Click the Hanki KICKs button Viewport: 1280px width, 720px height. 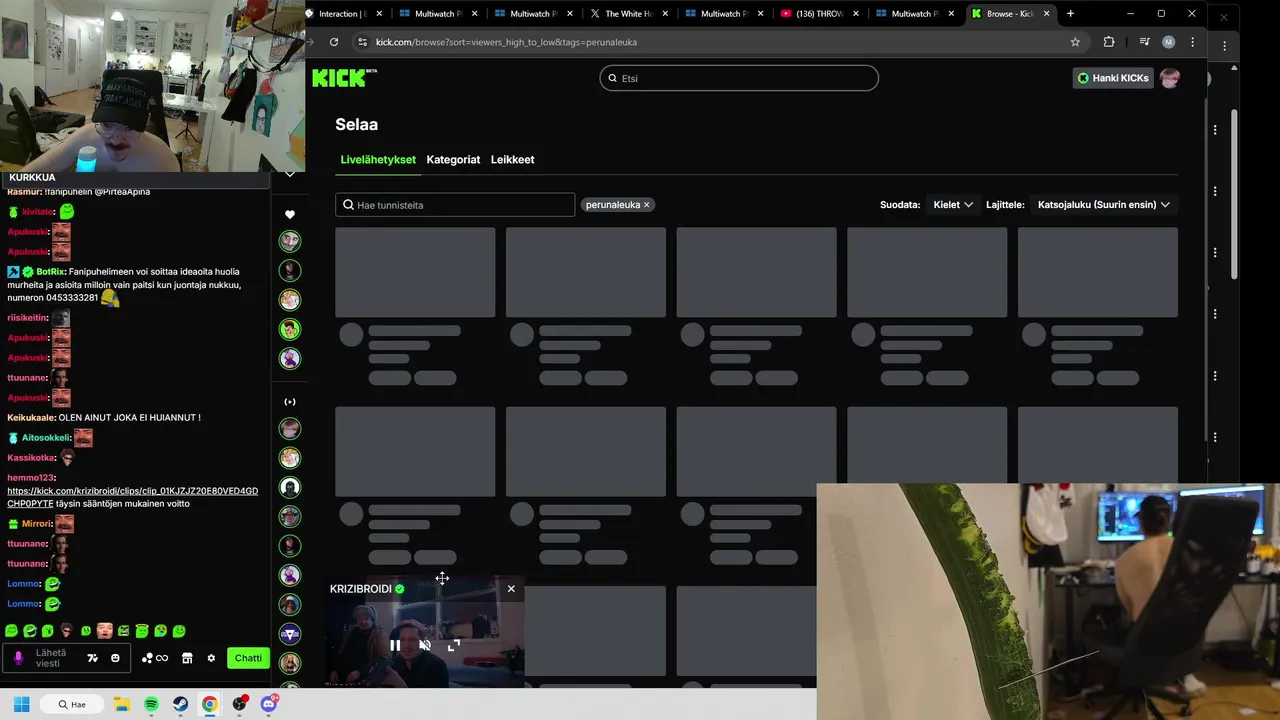pyautogui.click(x=1112, y=78)
